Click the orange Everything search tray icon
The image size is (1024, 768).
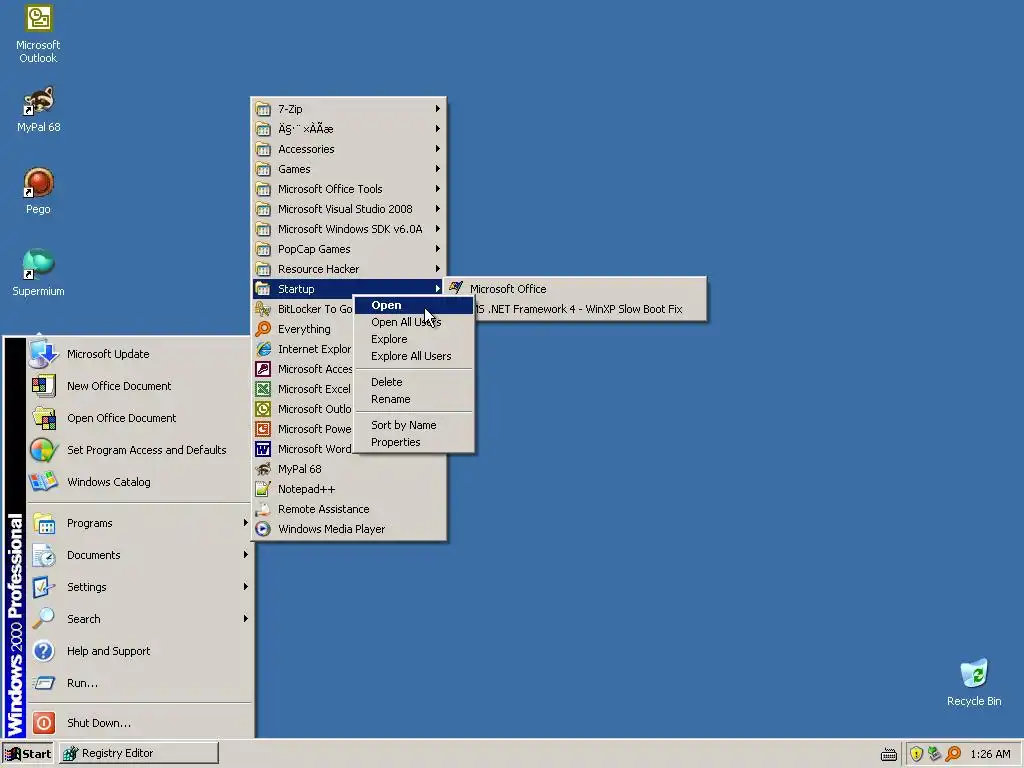pyautogui.click(x=953, y=754)
